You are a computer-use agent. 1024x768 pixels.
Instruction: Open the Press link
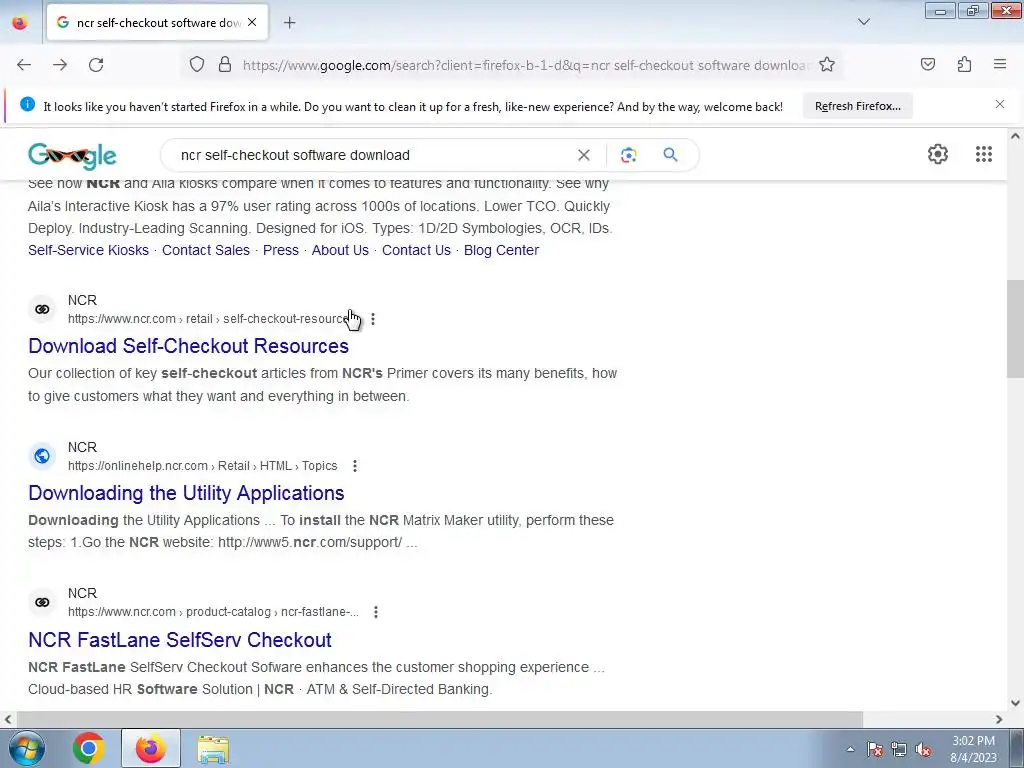tap(281, 250)
